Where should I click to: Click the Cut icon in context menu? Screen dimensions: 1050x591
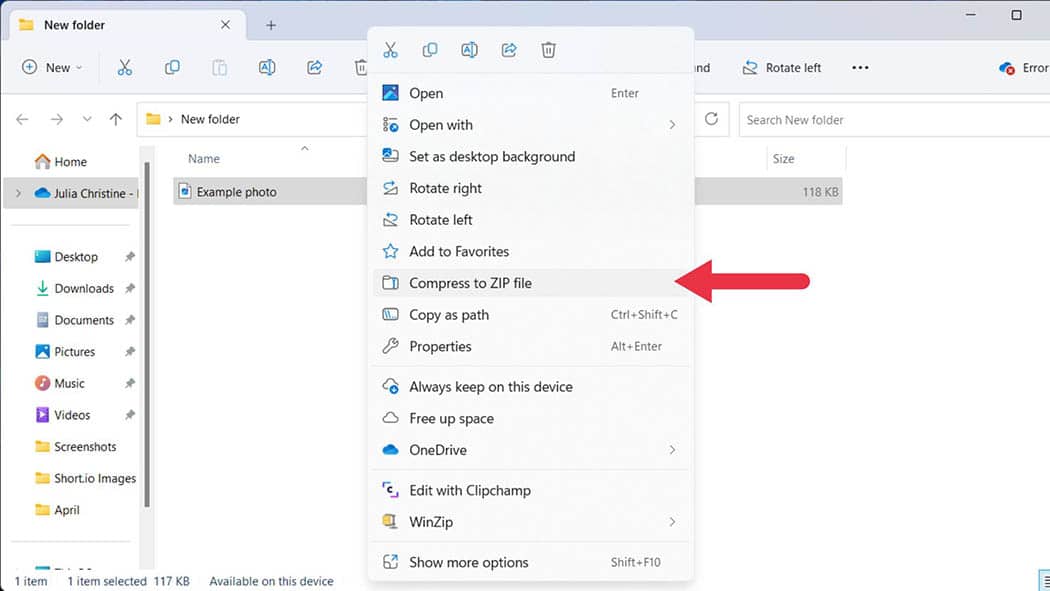390,50
